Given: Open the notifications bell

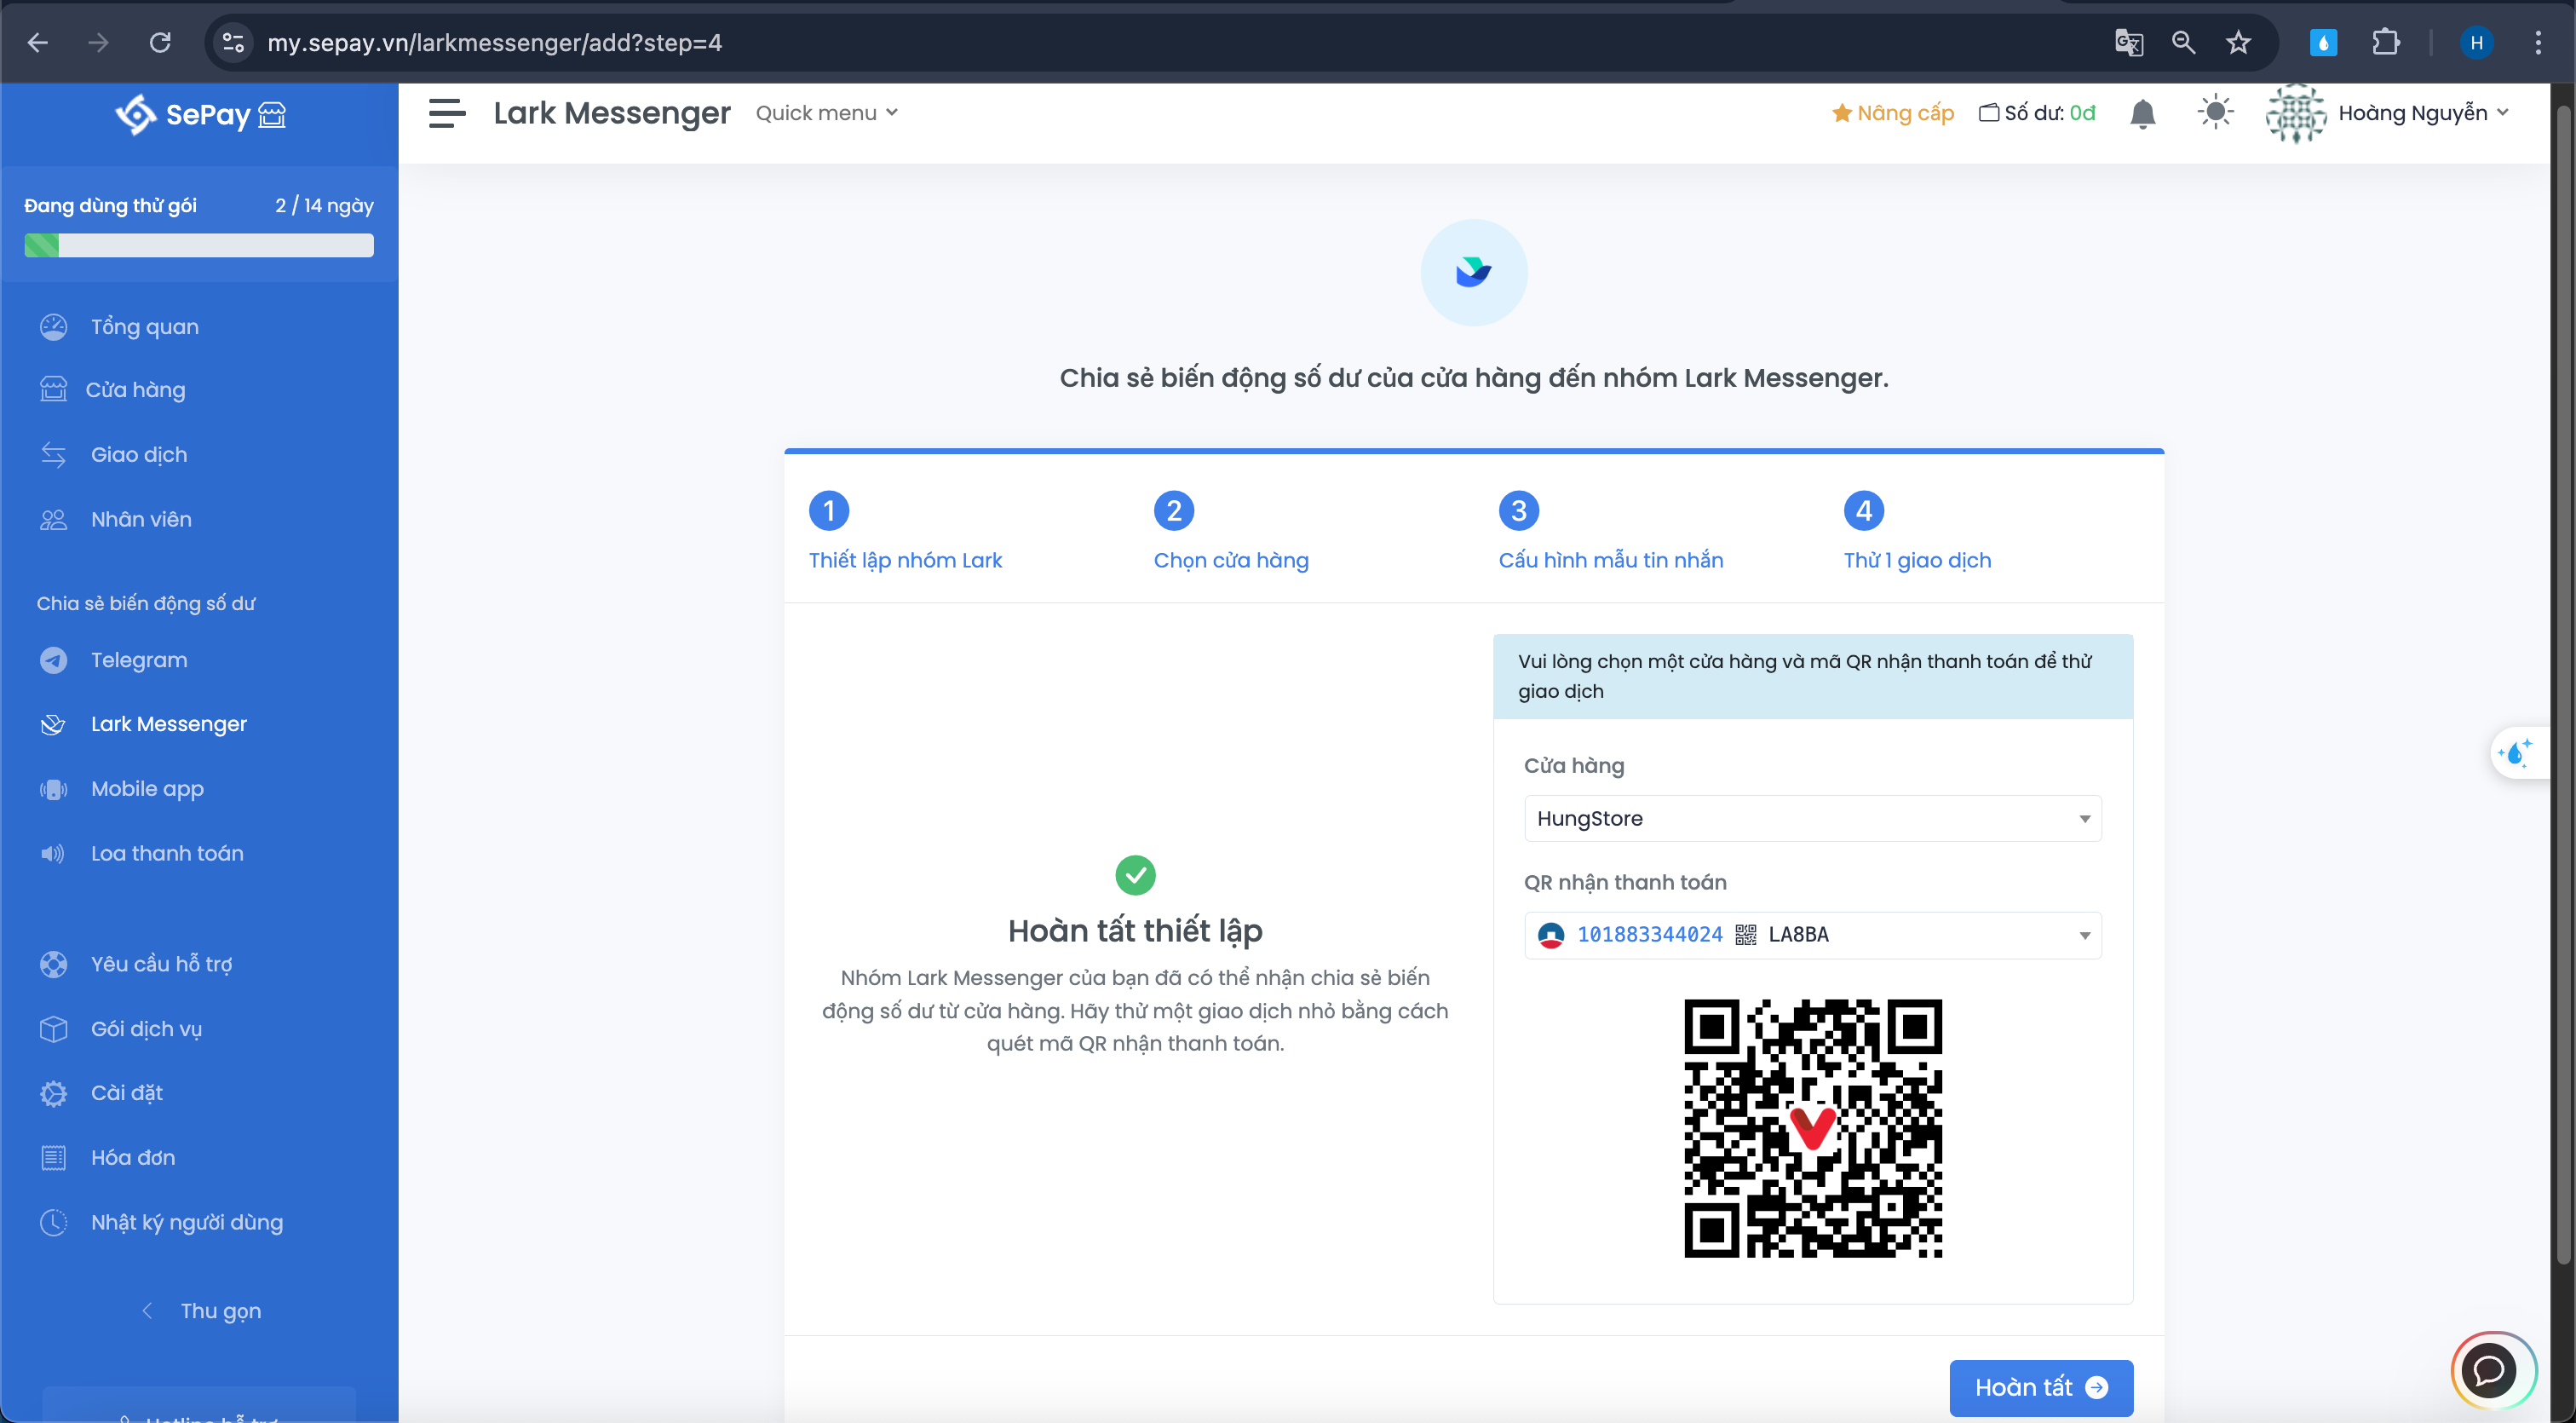Looking at the screenshot, I should (x=2142, y=114).
